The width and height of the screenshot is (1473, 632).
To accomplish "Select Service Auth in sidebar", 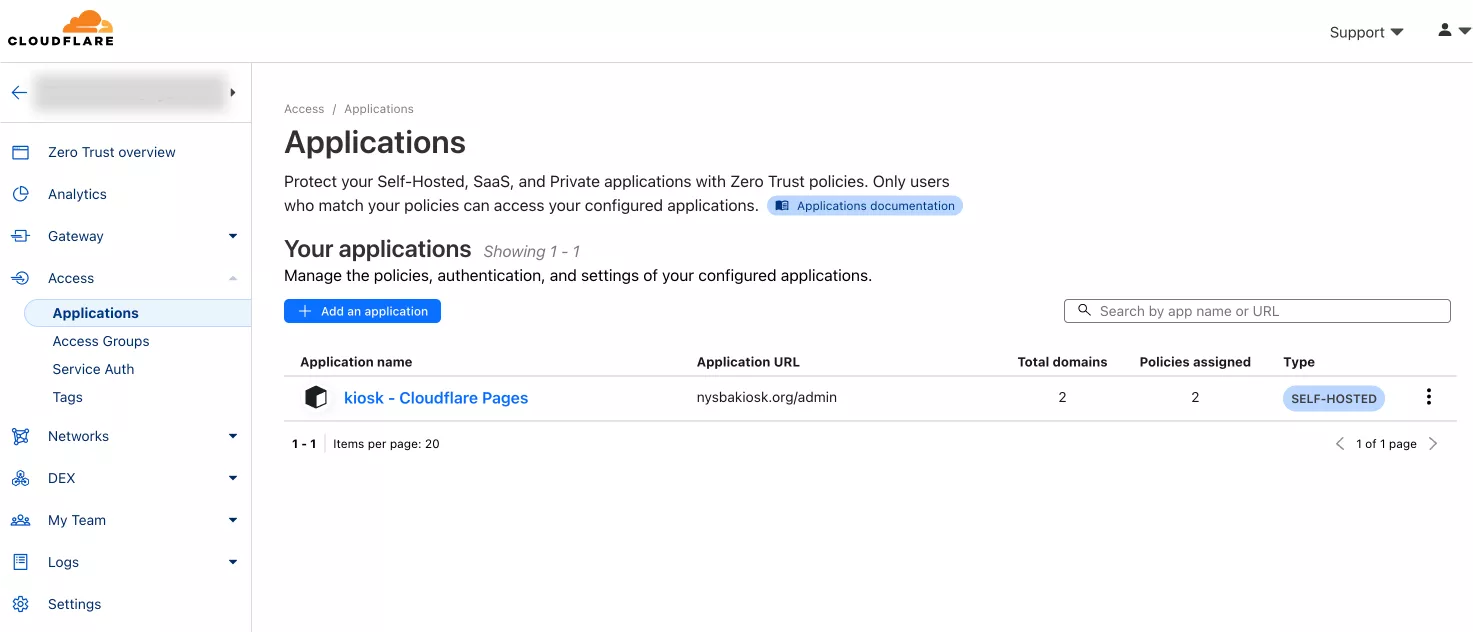I will pyautogui.click(x=93, y=369).
